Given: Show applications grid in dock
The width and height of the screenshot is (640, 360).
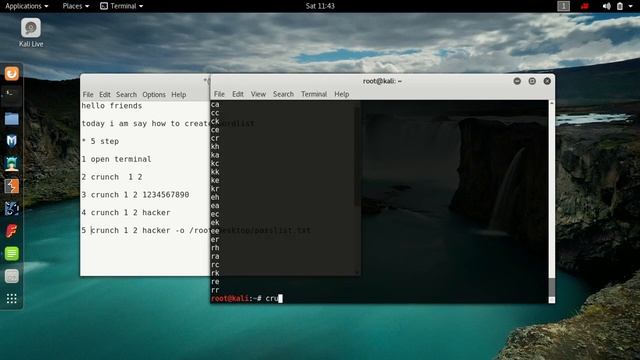Looking at the screenshot, I should click(11, 299).
